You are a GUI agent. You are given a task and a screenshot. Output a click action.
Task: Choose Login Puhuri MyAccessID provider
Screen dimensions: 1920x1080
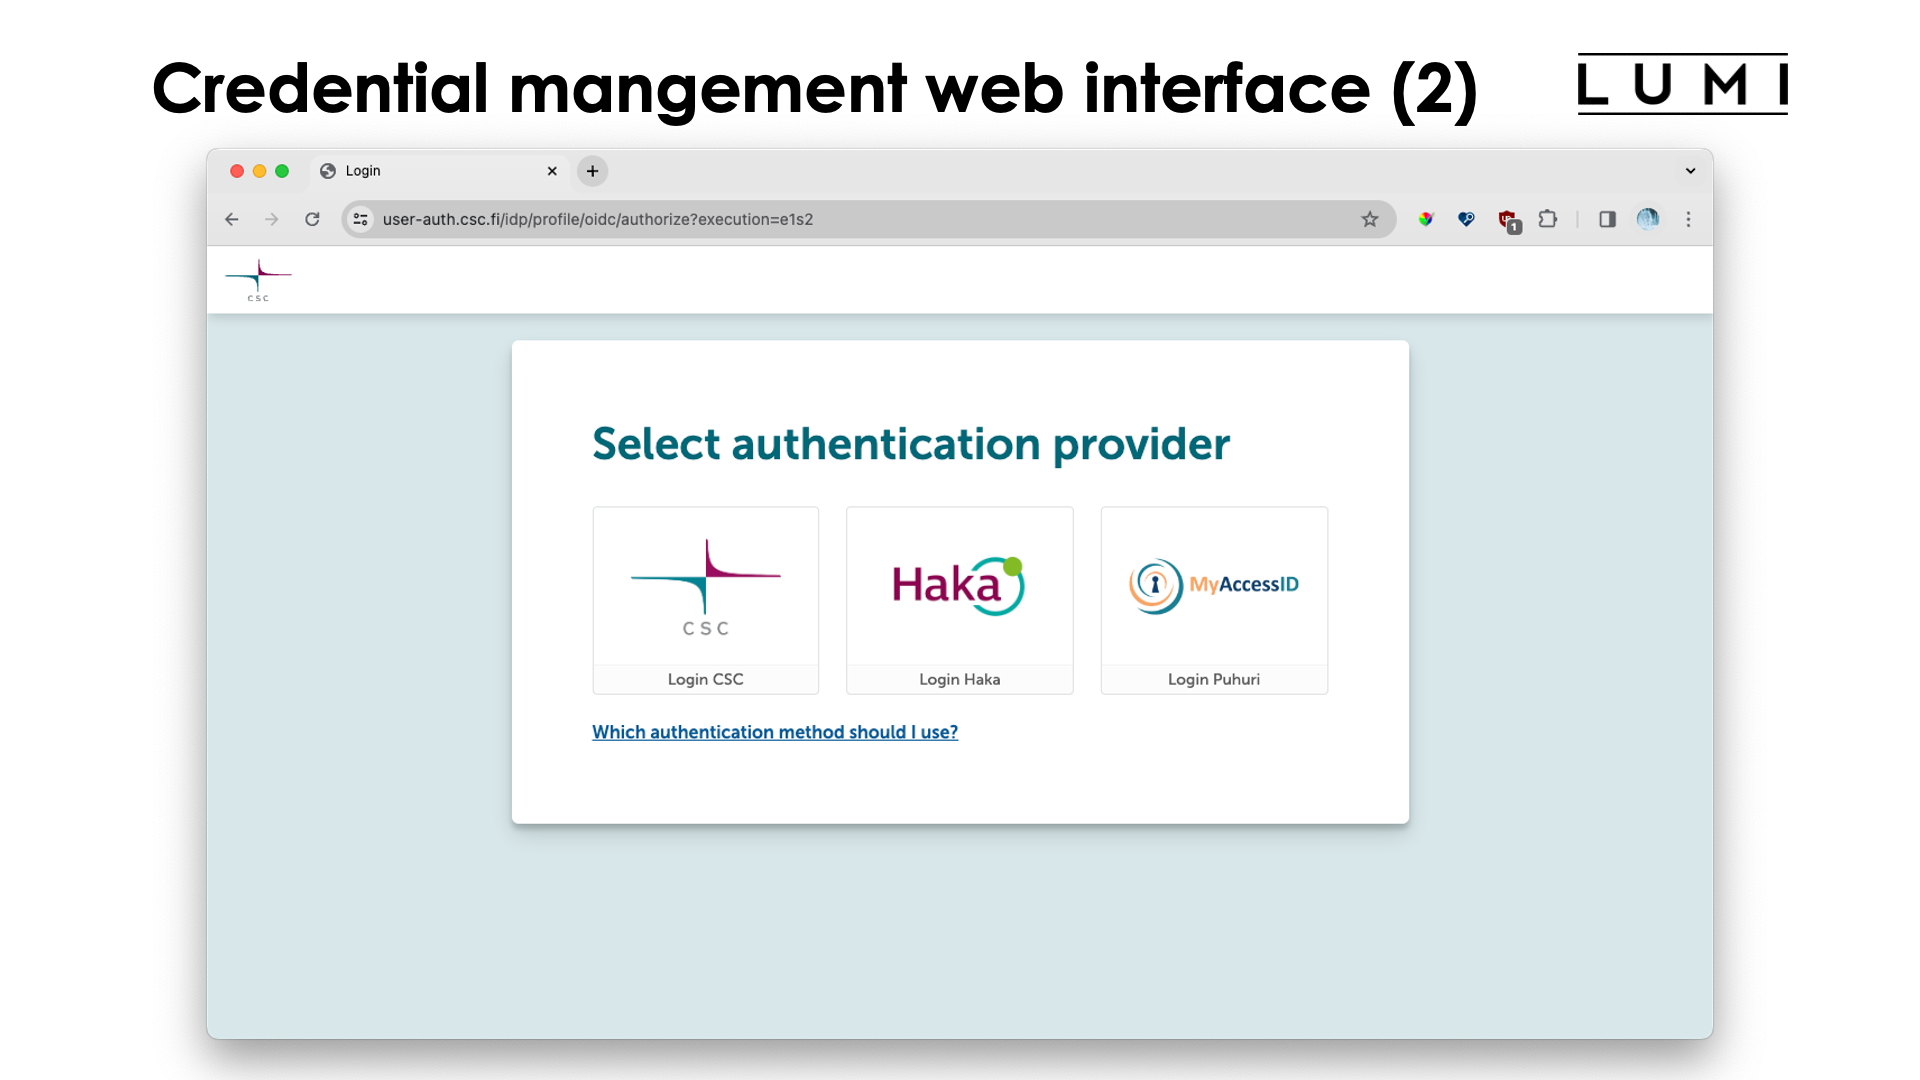point(1214,600)
